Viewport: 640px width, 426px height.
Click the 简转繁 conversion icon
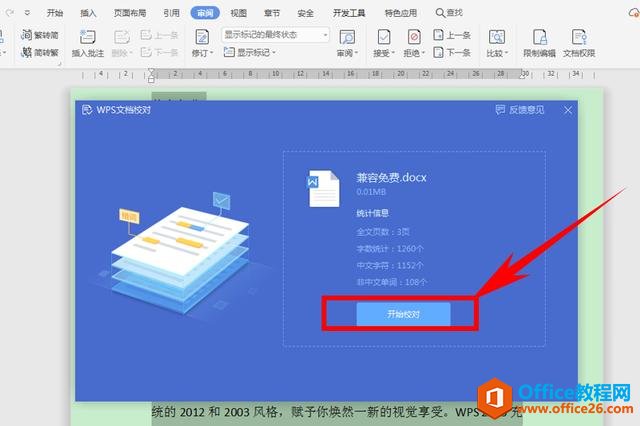pos(26,52)
